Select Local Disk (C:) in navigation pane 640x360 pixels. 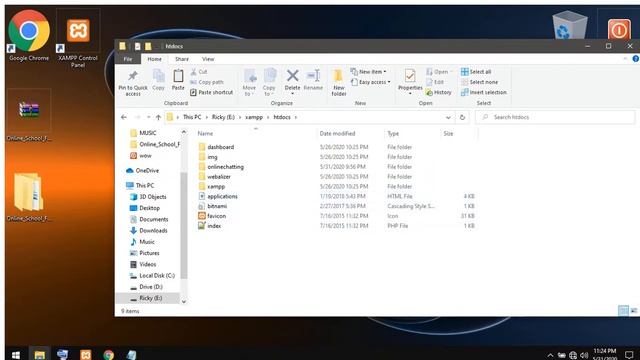click(x=157, y=276)
